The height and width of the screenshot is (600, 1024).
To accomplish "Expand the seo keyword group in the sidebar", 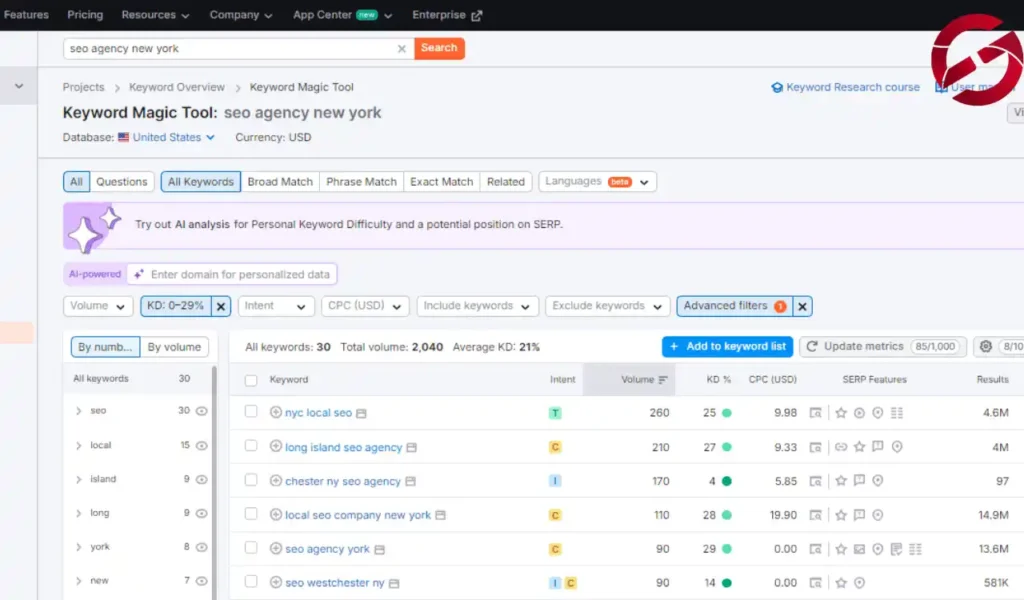I will 79,410.
